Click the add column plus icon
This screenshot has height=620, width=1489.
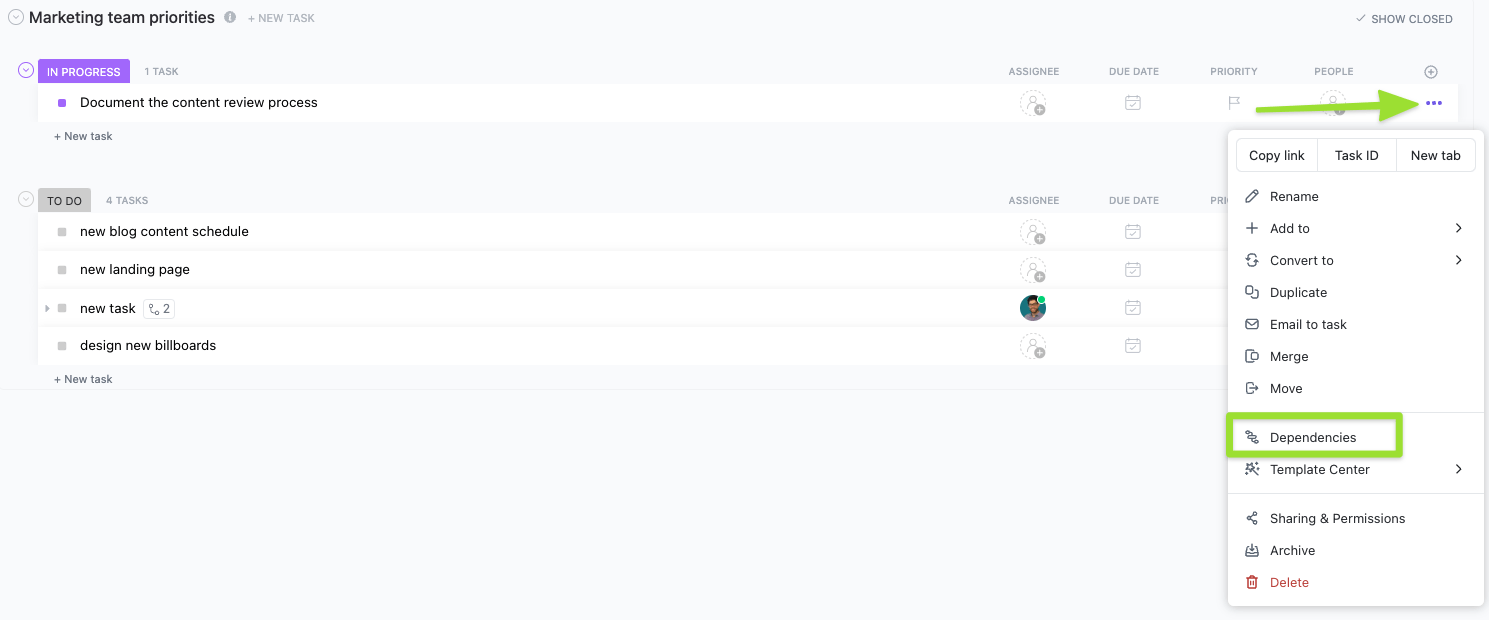[x=1431, y=72]
